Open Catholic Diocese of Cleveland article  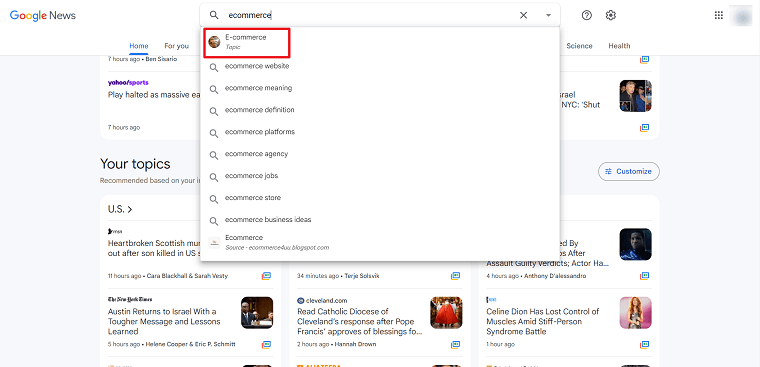[360, 321]
